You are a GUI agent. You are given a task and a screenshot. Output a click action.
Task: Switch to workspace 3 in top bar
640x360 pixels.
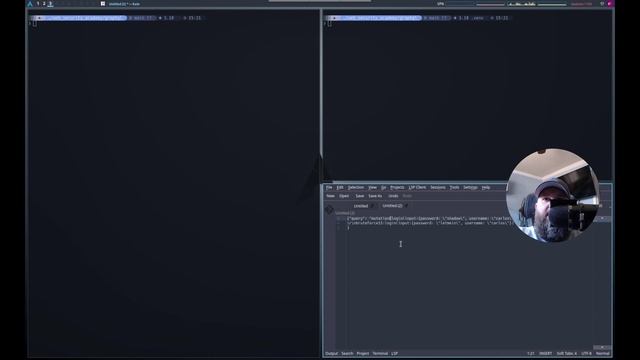(x=50, y=4)
